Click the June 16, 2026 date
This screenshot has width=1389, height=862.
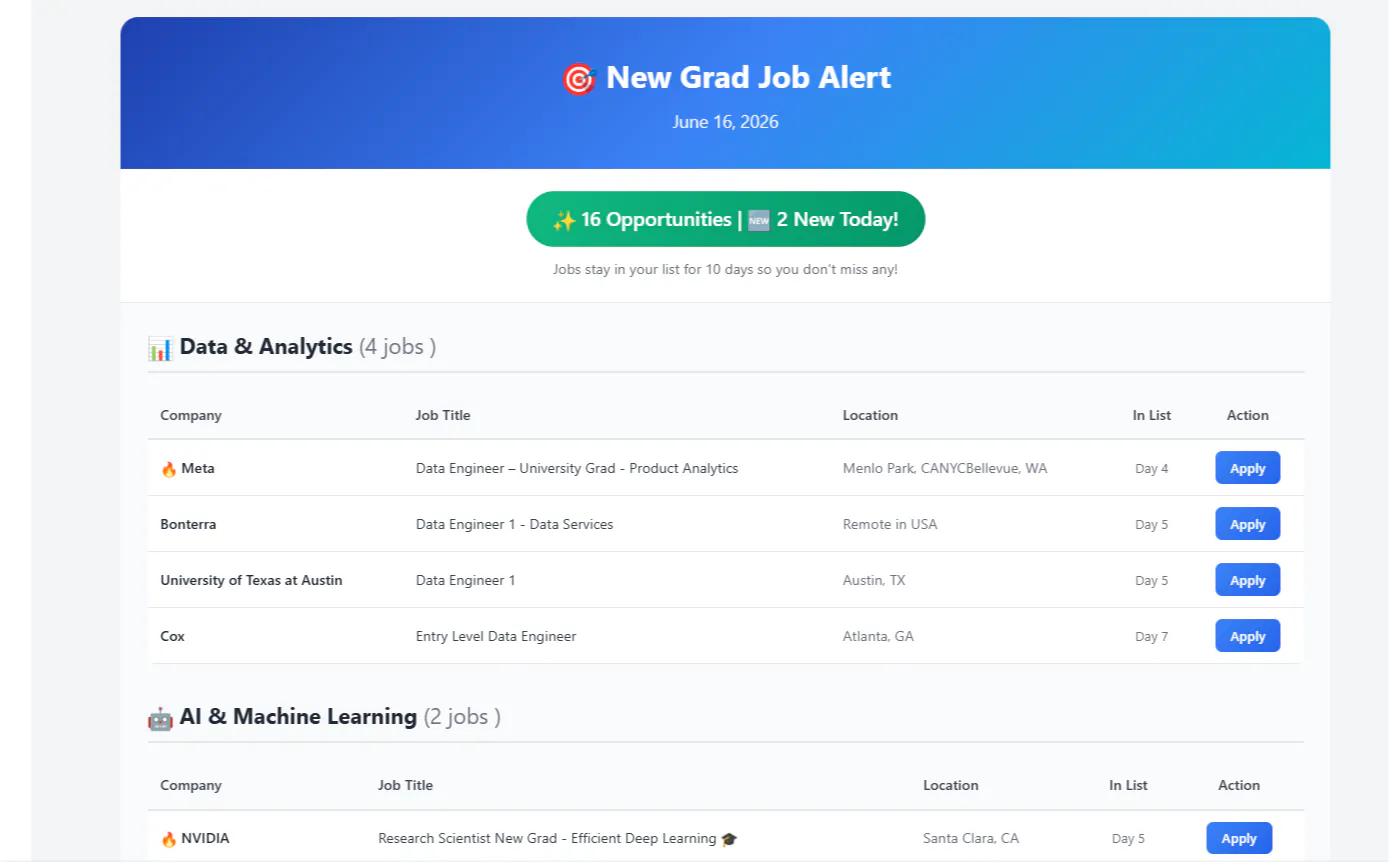click(725, 122)
